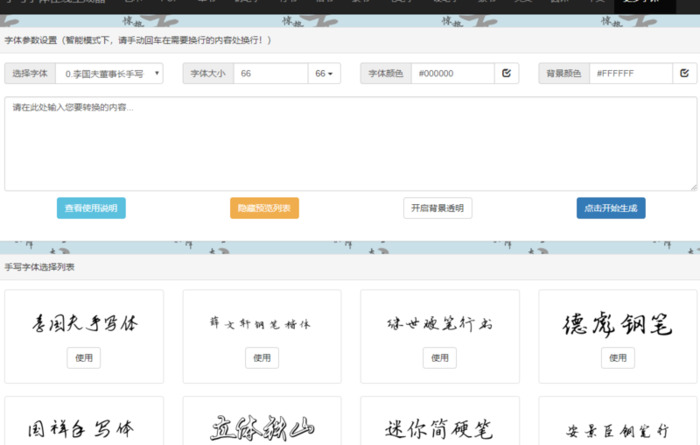700x445 pixels.
Task: Open the background color picker icon
Action: coord(684,74)
